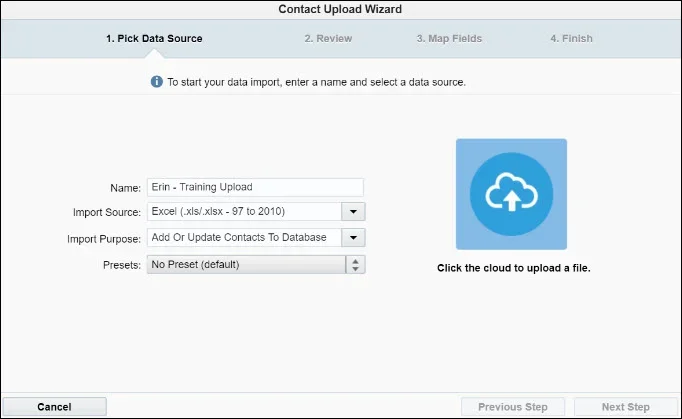The height and width of the screenshot is (419, 682).
Task: Select the Pick Data Source step
Action: tap(154, 39)
